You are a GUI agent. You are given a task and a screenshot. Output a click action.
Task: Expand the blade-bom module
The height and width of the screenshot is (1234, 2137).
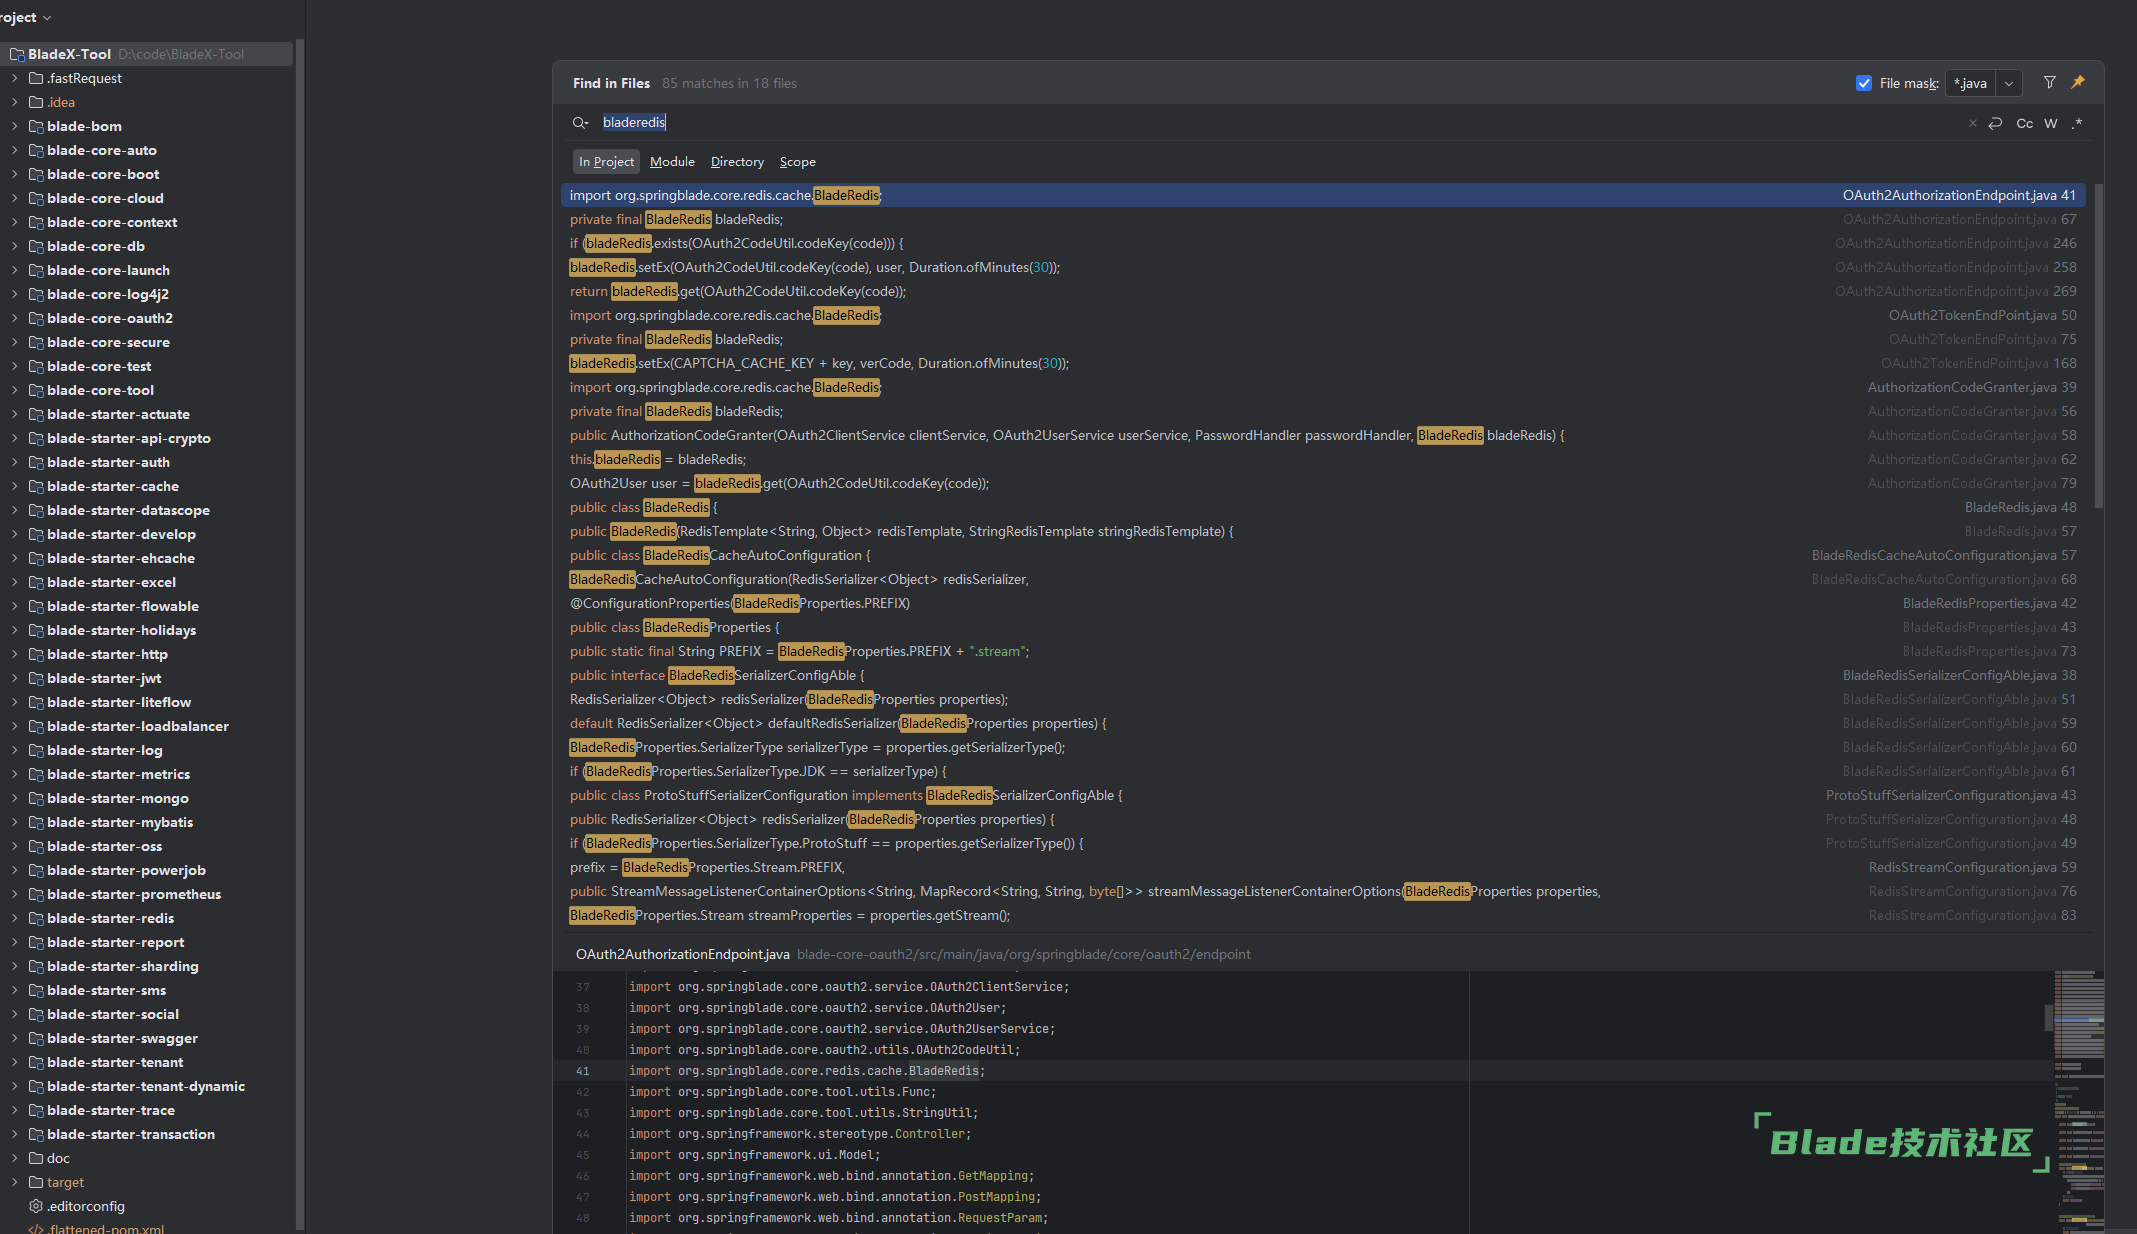(x=14, y=126)
